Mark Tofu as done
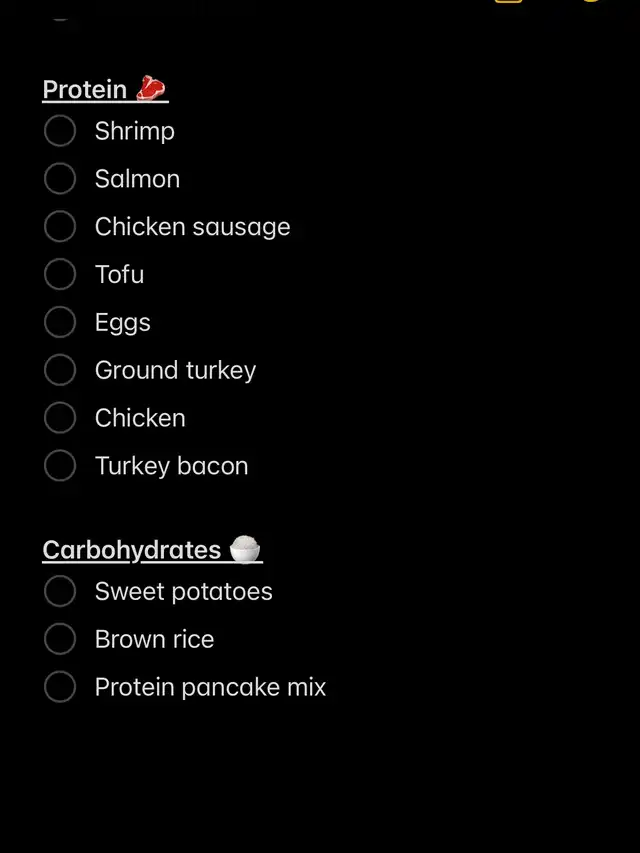 (x=60, y=274)
